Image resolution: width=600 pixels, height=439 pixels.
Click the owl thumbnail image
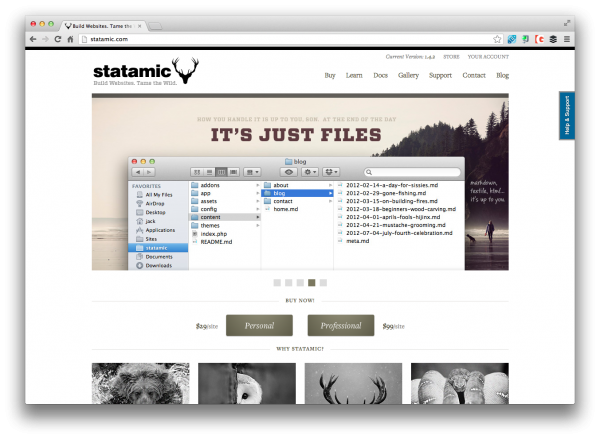[247, 384]
